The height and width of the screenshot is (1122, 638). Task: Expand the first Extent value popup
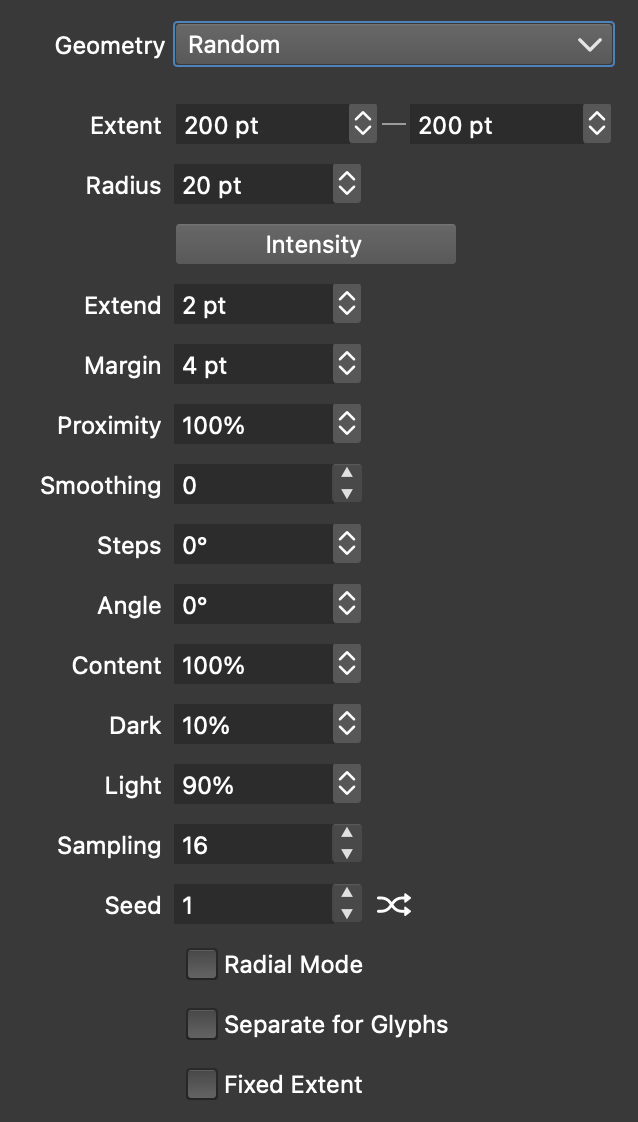coord(362,125)
